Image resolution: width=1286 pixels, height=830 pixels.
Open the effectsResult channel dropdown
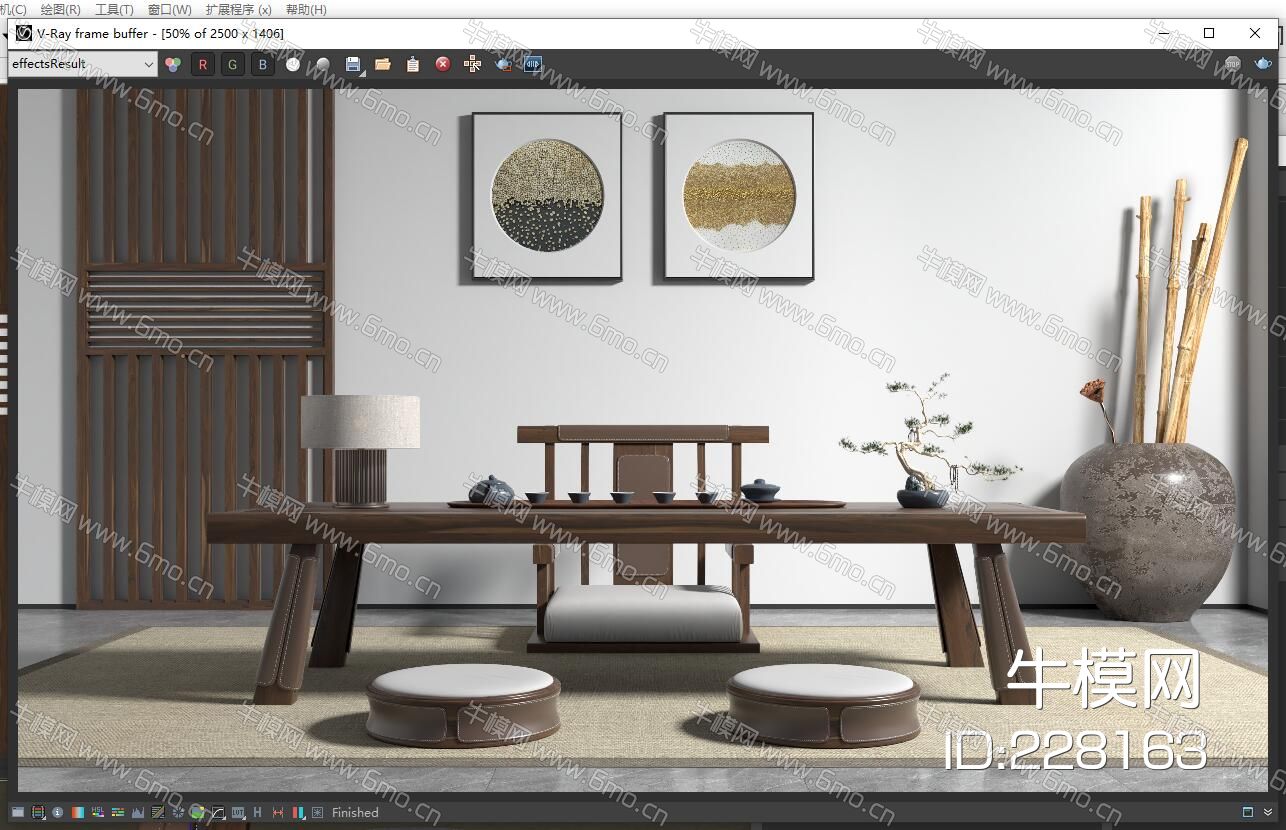[83, 64]
